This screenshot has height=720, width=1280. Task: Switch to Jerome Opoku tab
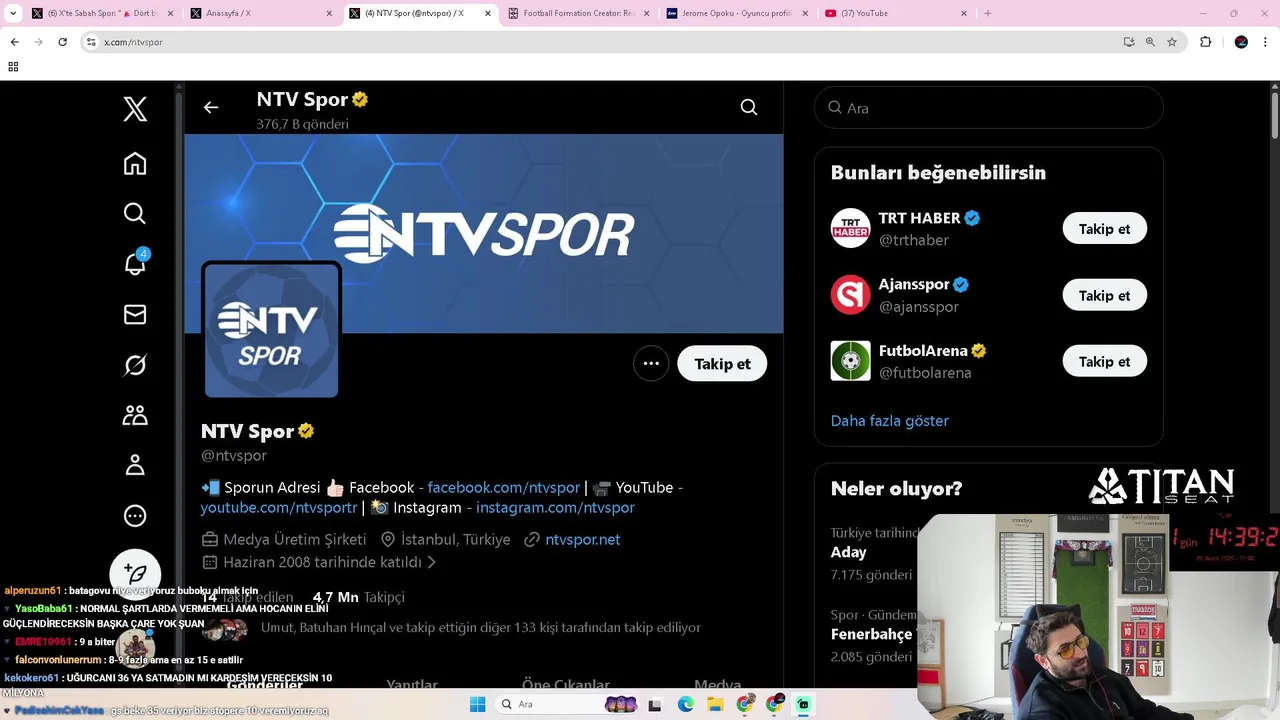pyautogui.click(x=738, y=13)
